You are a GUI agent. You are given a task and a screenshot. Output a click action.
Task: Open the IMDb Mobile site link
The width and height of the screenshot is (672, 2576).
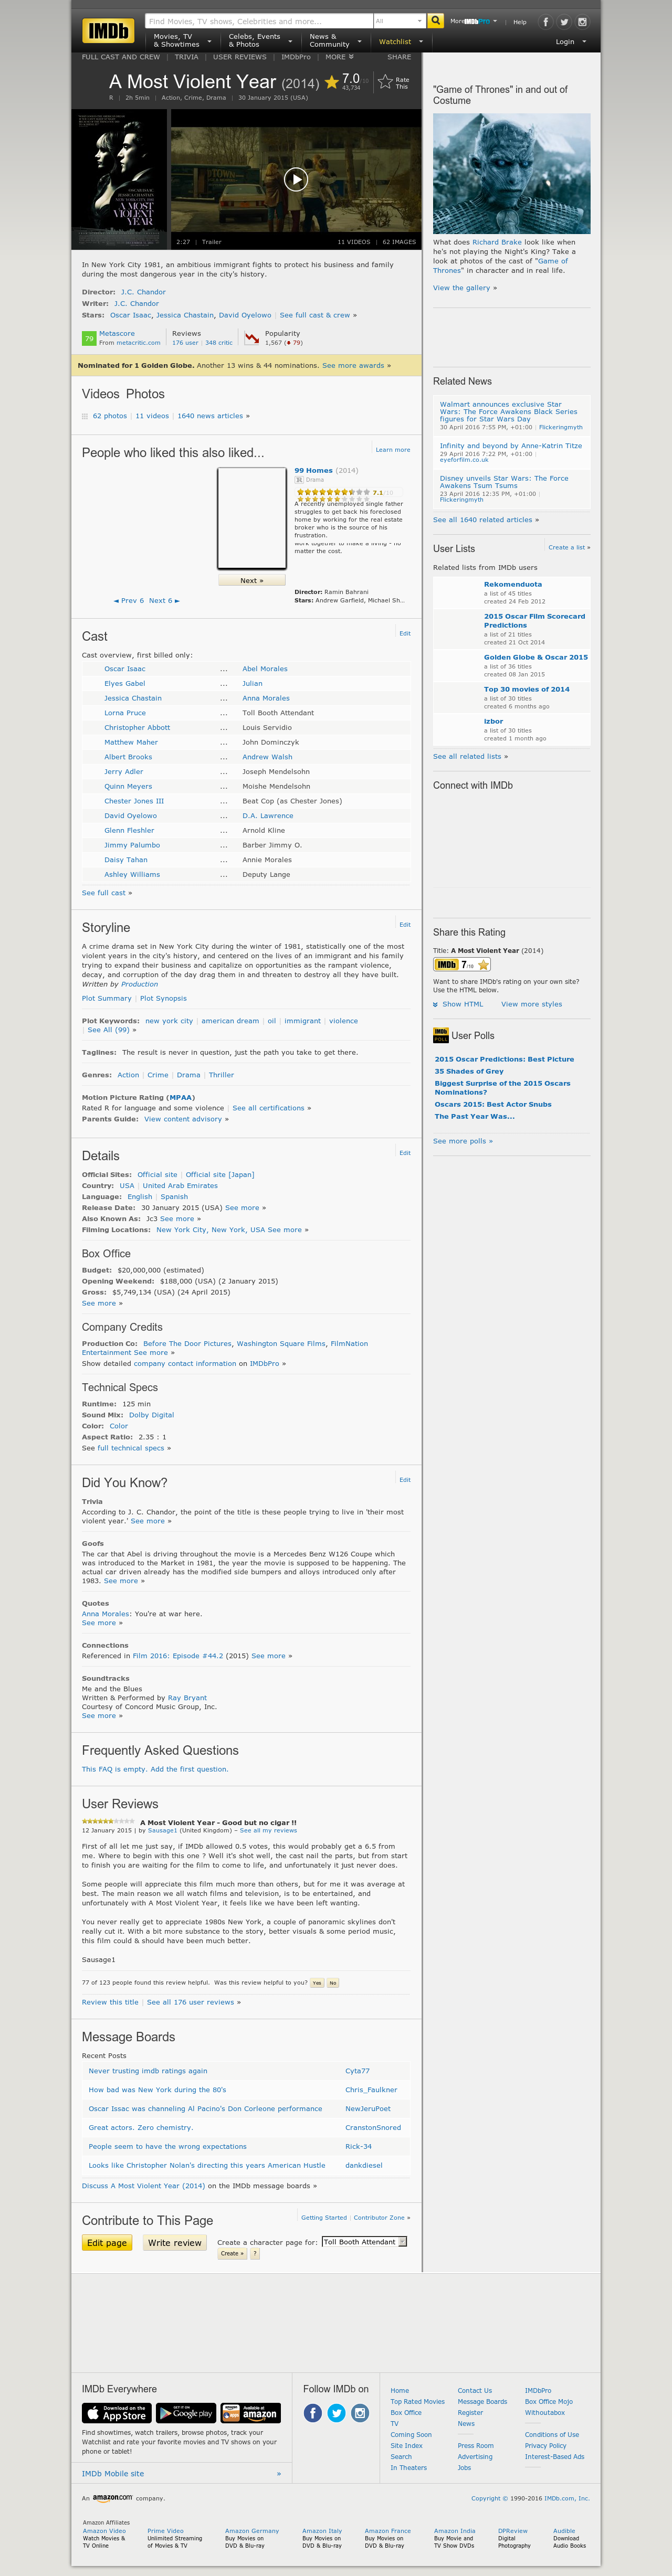tap(113, 2473)
